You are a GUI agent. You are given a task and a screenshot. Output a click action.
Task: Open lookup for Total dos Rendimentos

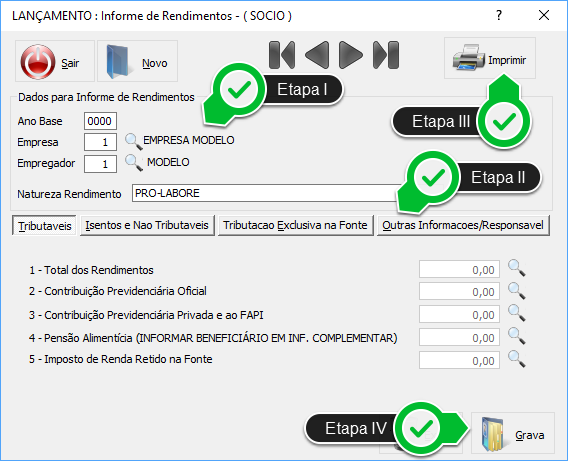[x=516, y=268]
